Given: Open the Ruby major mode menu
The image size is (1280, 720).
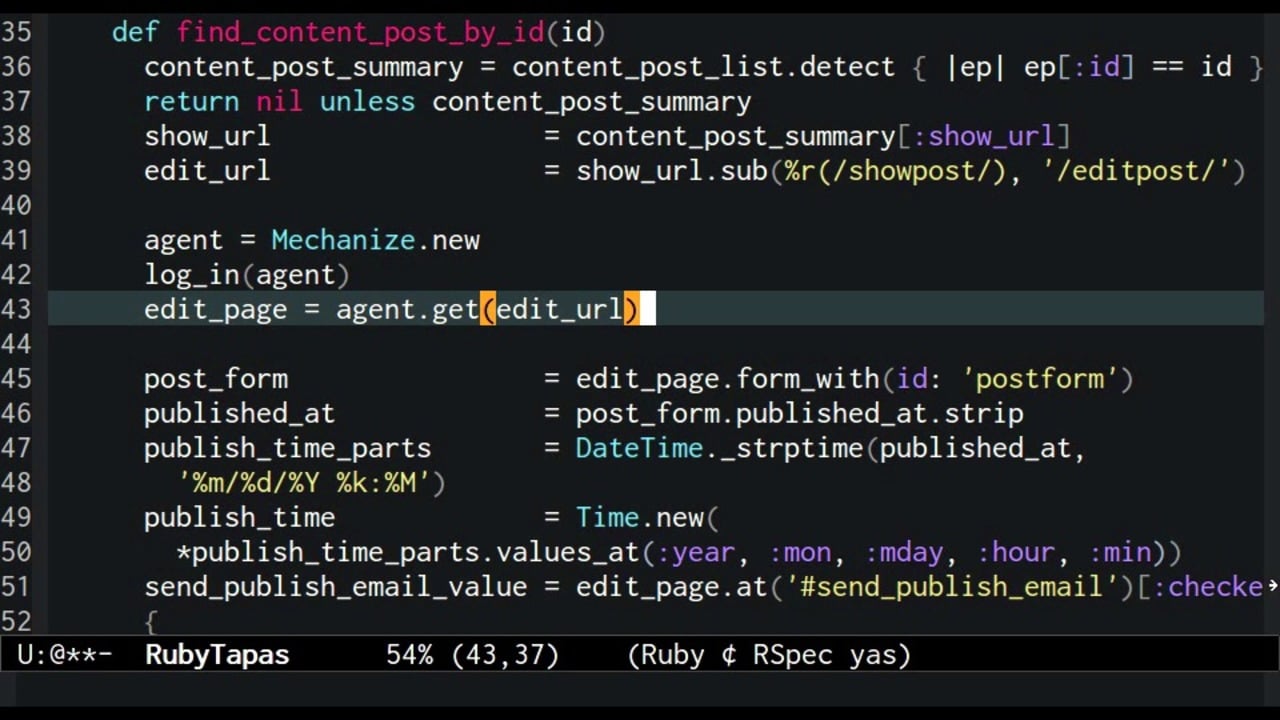Looking at the screenshot, I should (671, 654).
